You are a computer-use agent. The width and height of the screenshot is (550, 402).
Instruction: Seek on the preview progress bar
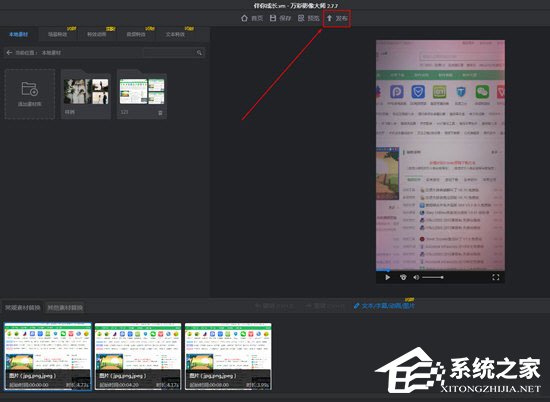click(441, 270)
